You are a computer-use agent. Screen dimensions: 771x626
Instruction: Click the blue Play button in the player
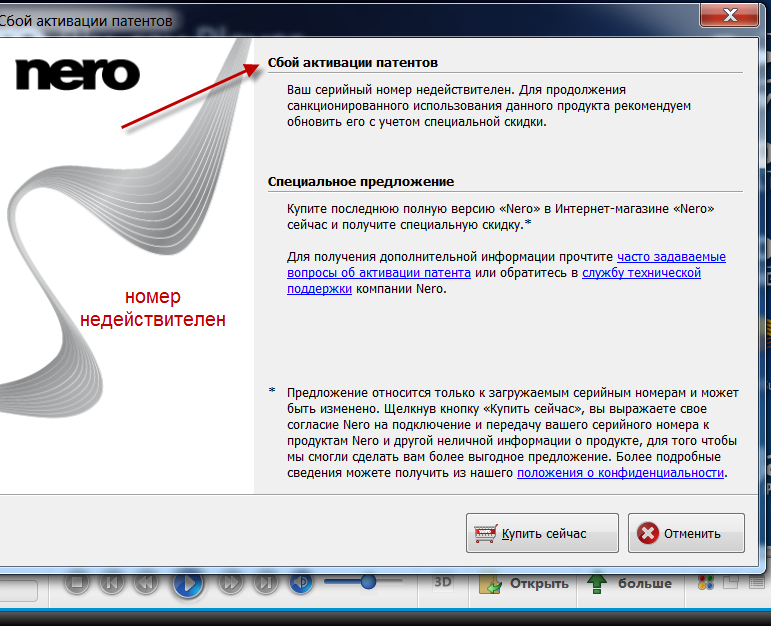click(x=187, y=584)
